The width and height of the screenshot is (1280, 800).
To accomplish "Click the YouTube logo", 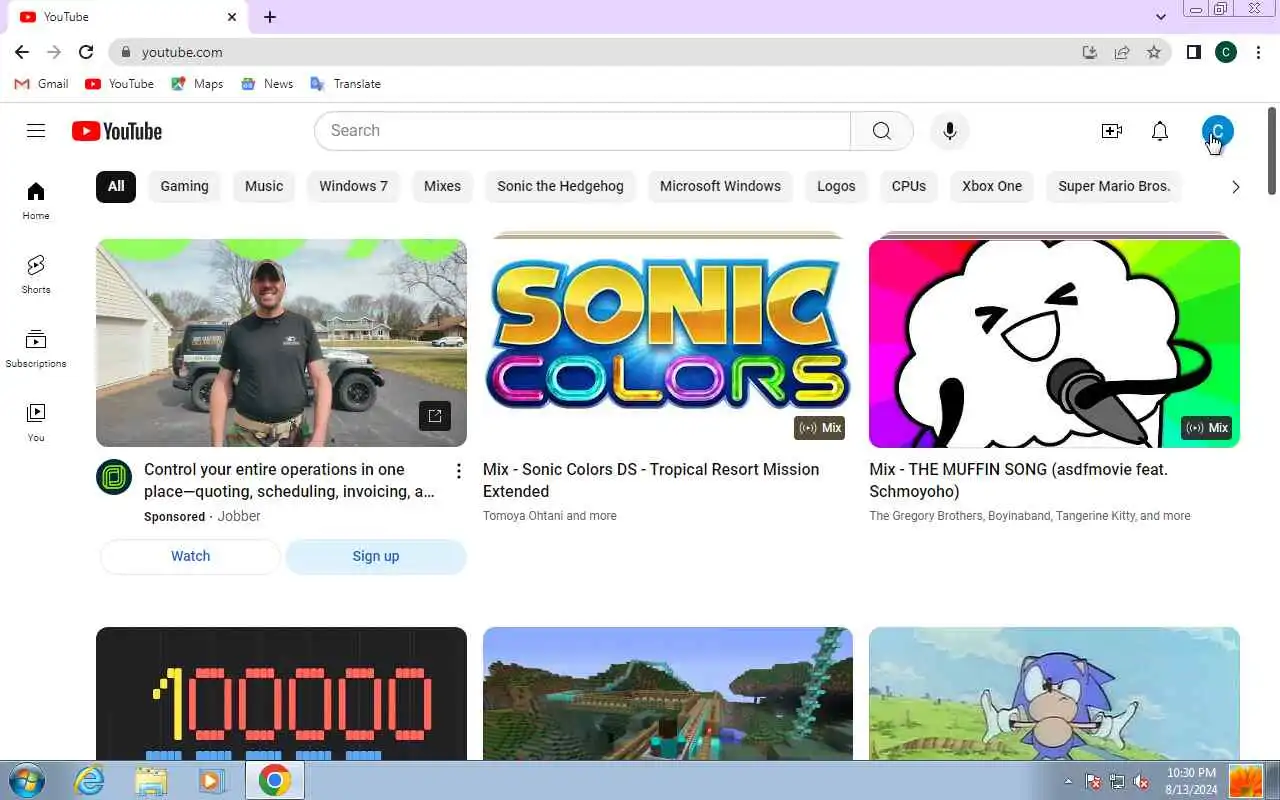I will [117, 131].
